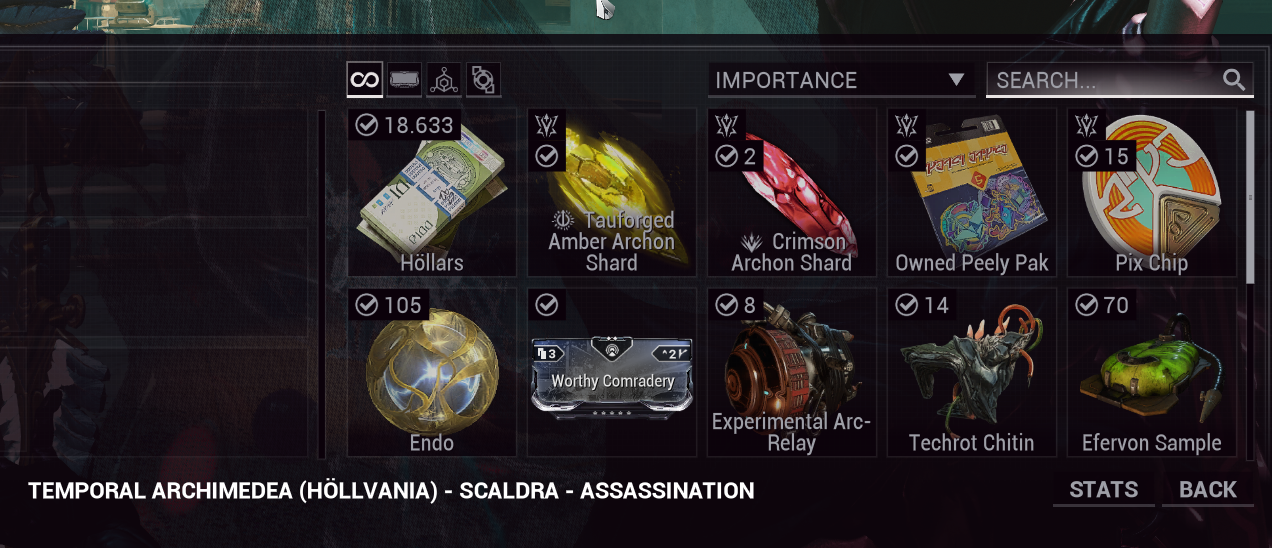
Task: Click the IMPORTANCE dropdown arrow
Action: [x=956, y=80]
